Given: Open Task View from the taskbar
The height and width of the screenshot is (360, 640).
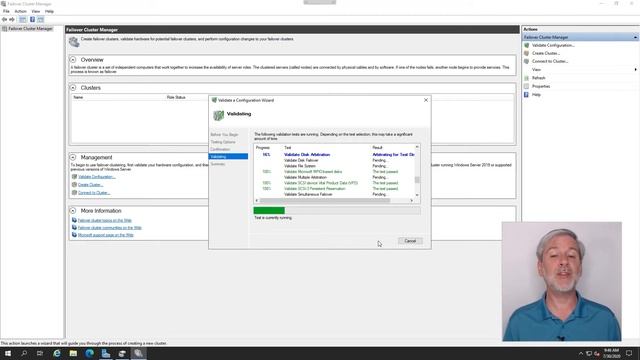Looking at the screenshot, I should (40, 353).
